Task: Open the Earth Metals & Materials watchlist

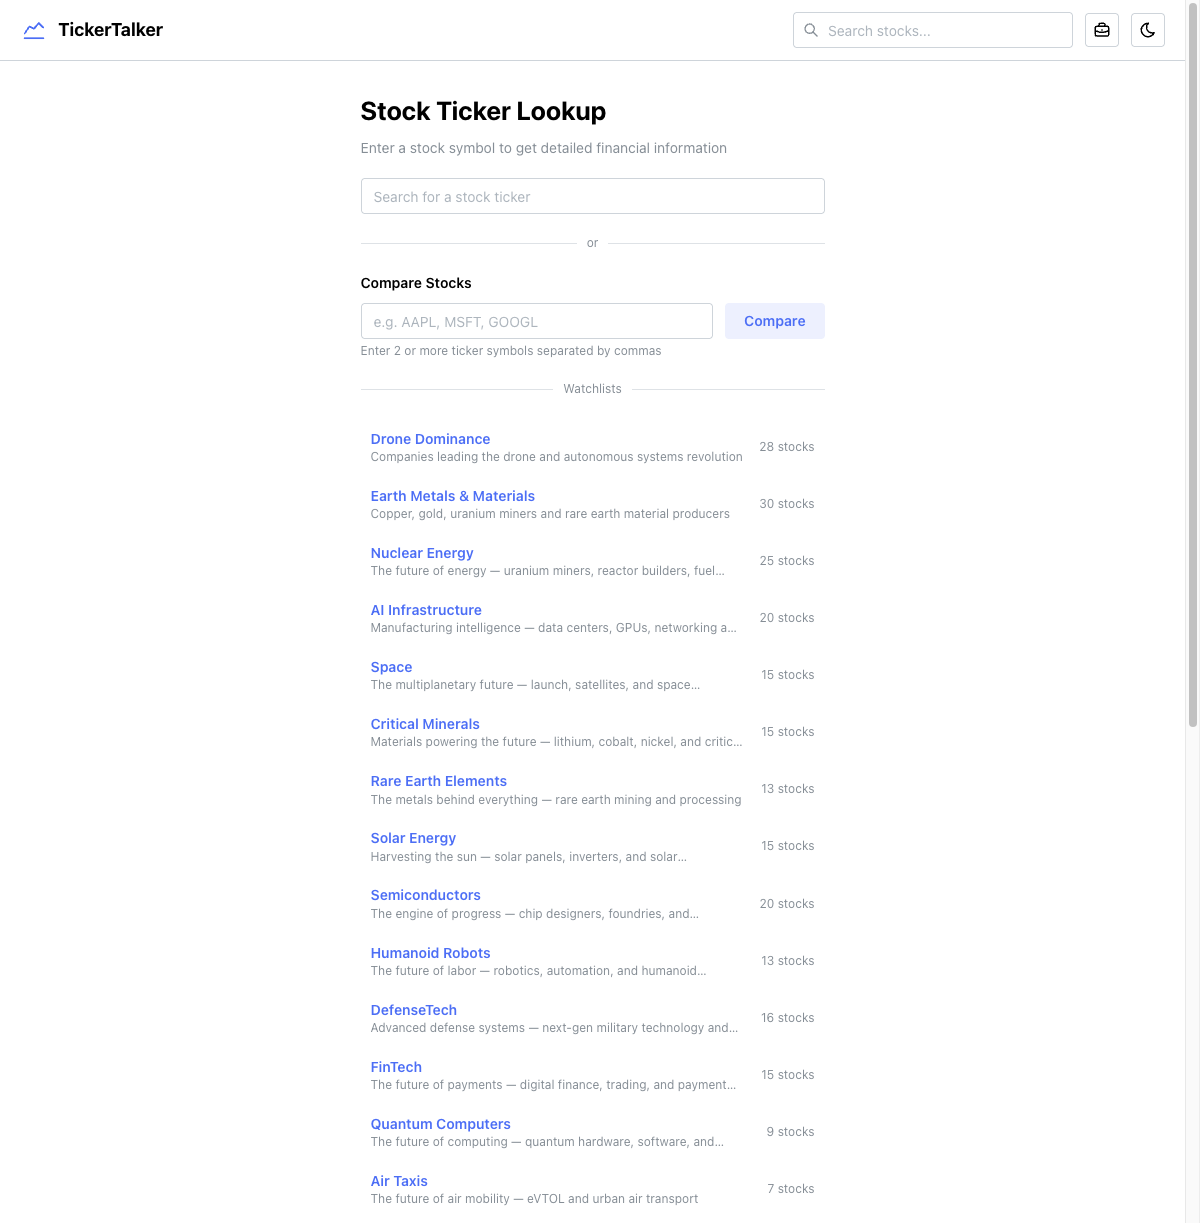Action: [x=452, y=496]
